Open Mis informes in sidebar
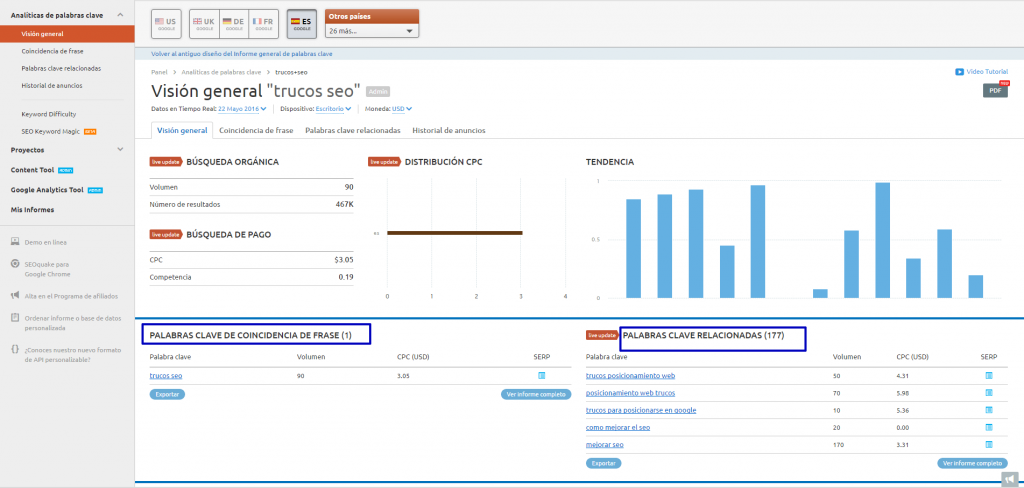This screenshot has height=488, width=1024. (x=32, y=210)
